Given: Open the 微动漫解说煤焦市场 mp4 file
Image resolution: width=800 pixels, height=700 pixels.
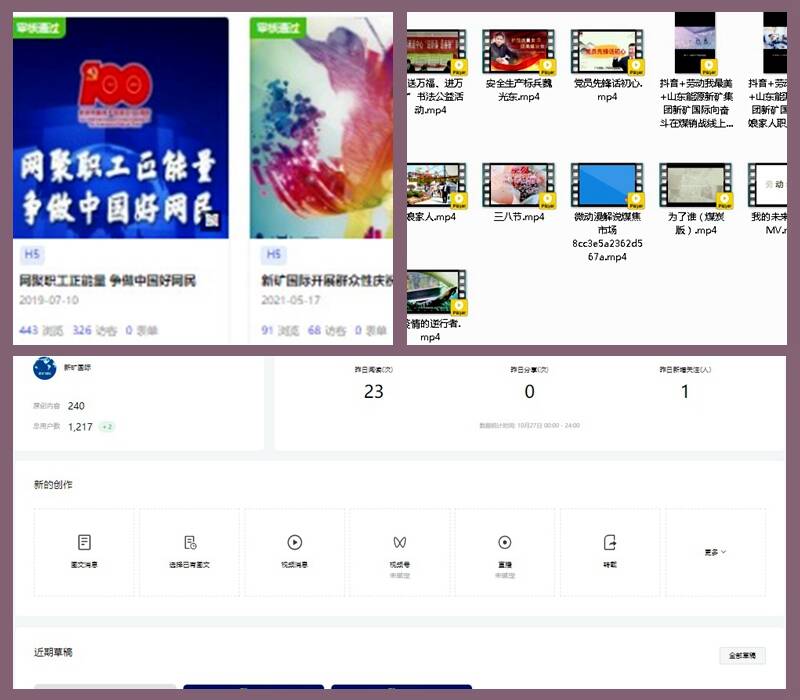Looking at the screenshot, I should click(x=607, y=186).
